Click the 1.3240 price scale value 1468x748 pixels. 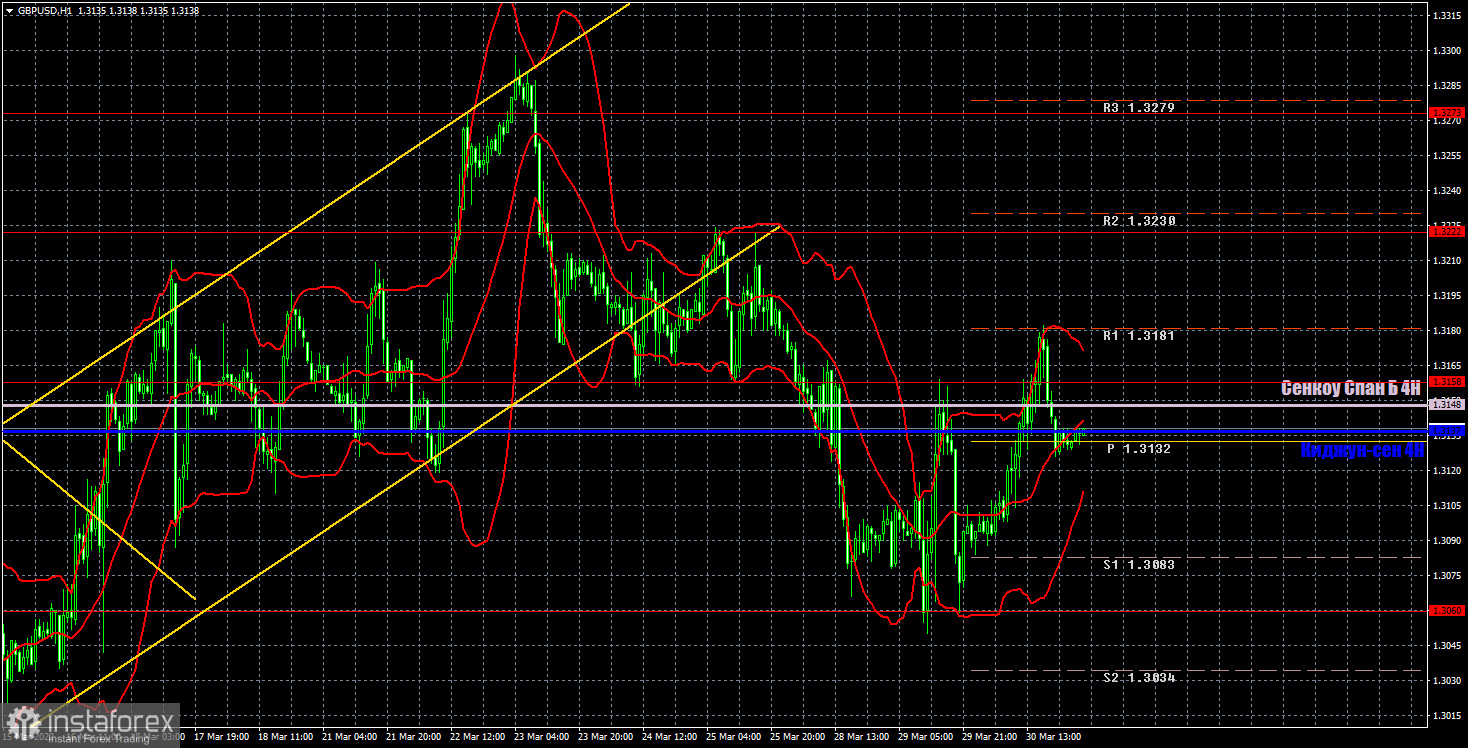pos(1447,191)
